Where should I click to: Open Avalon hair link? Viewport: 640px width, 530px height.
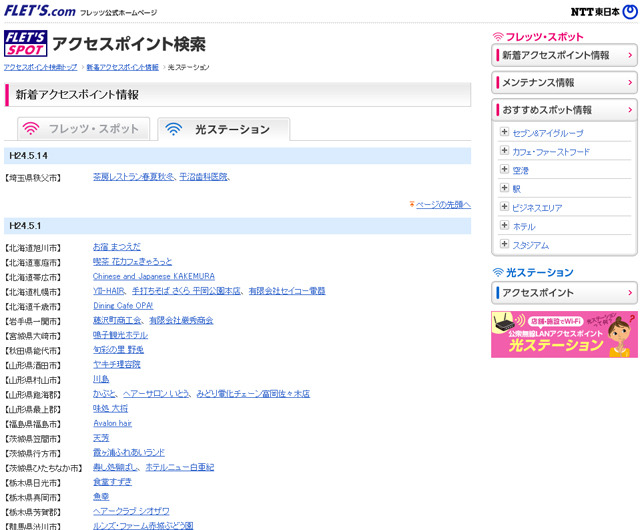coord(113,423)
